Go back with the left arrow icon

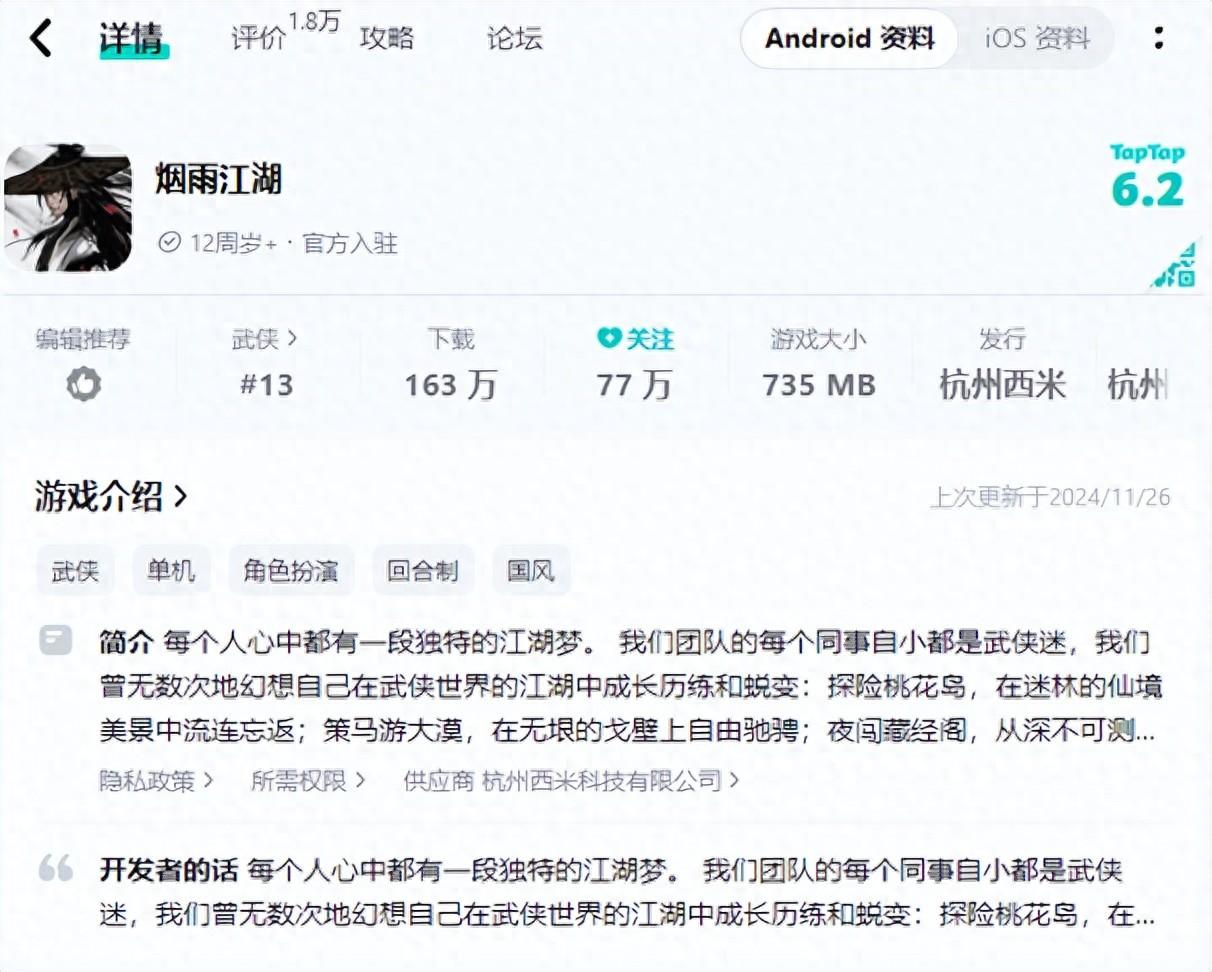coord(40,39)
